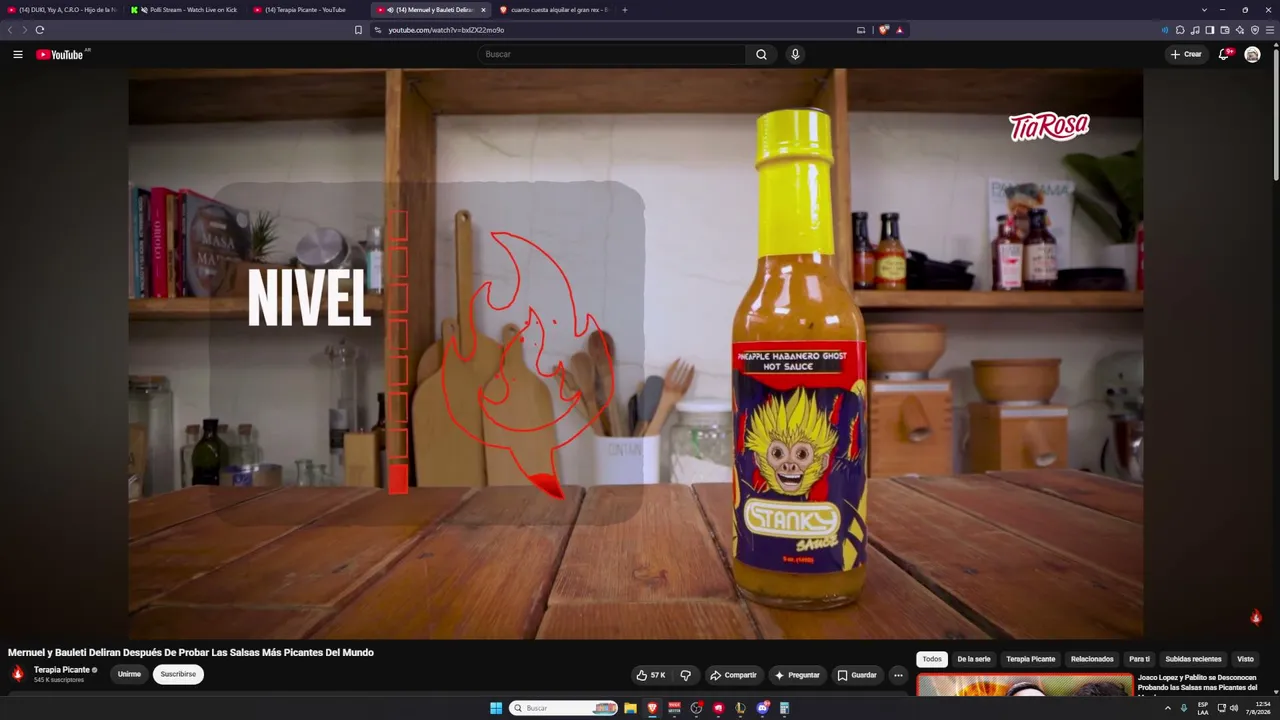1280x720 pixels.
Task: Like the video with thumbs up
Action: point(651,675)
